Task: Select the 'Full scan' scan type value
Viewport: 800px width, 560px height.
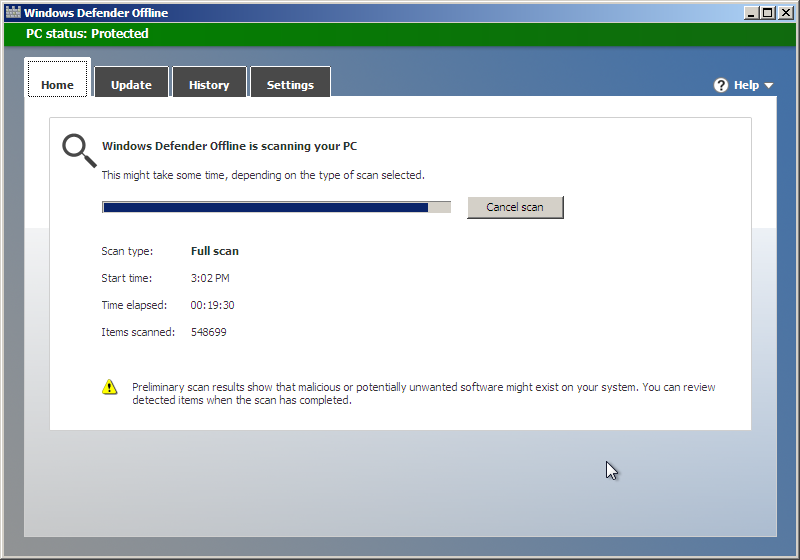Action: (215, 251)
